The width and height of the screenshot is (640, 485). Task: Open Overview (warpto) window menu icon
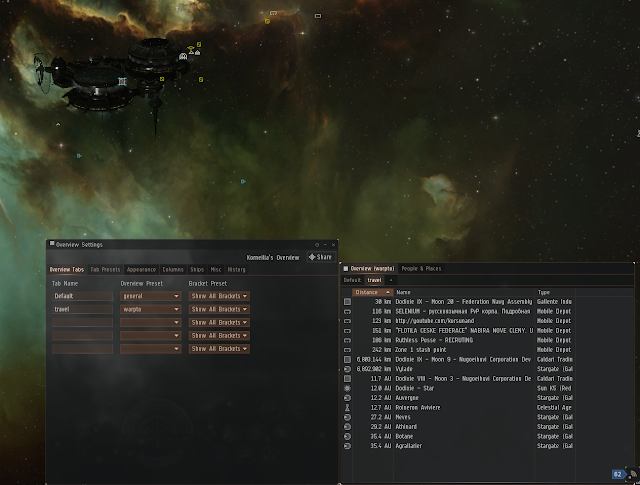coord(346,269)
